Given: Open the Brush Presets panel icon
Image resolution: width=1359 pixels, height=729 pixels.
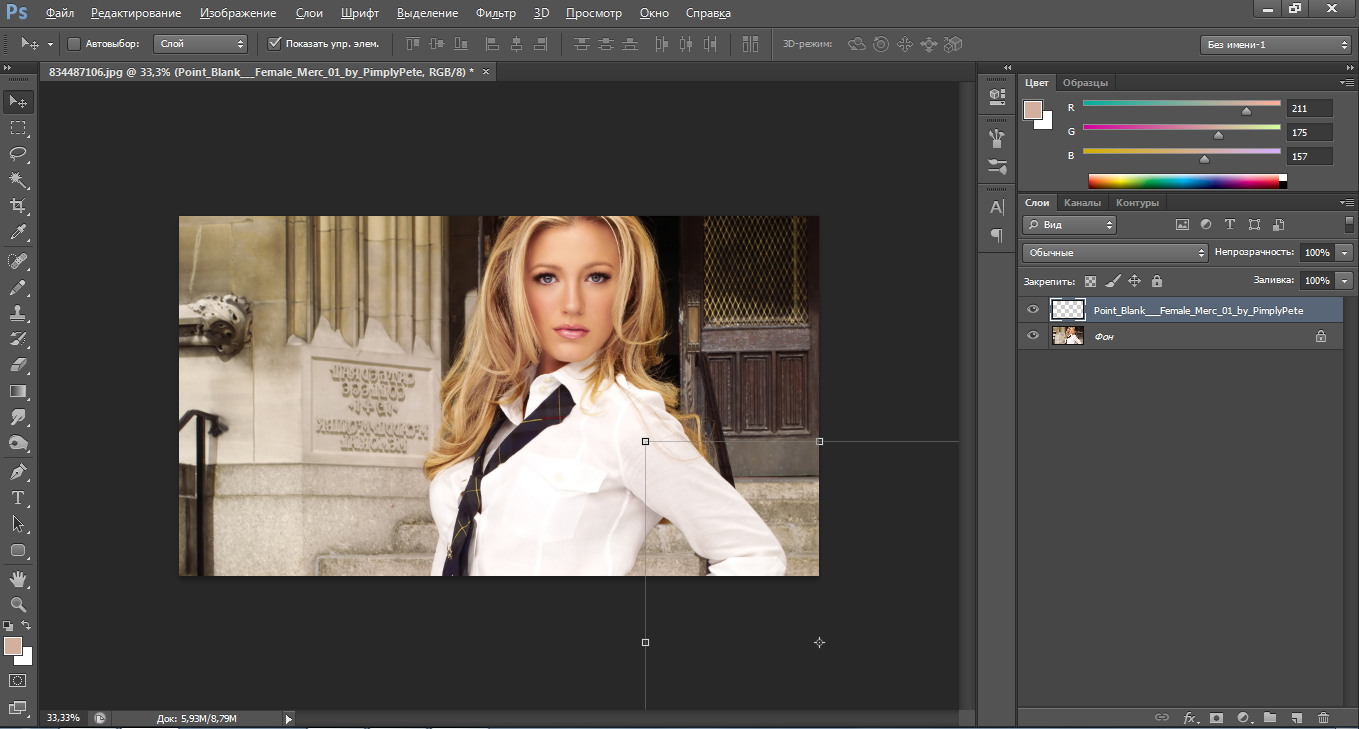Looking at the screenshot, I should point(996,166).
